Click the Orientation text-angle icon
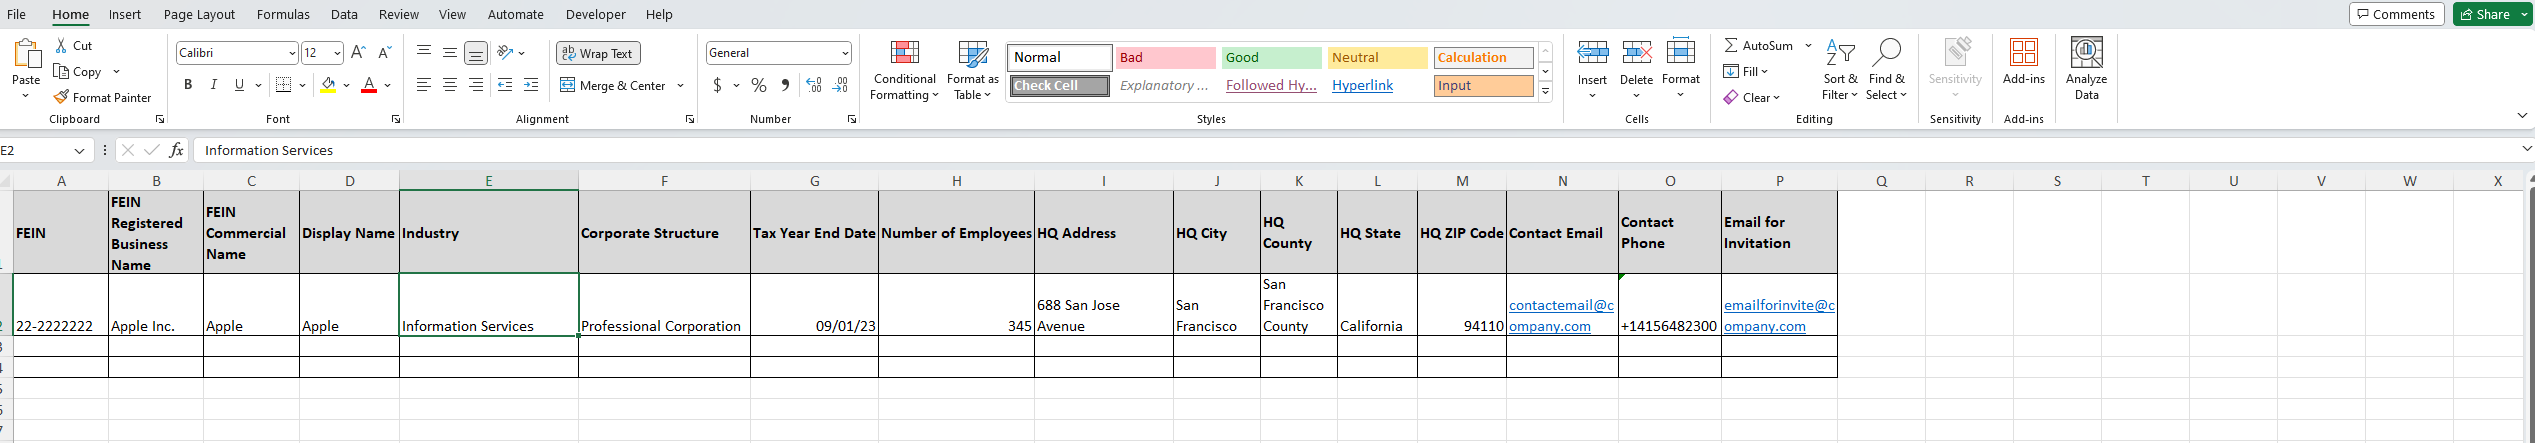Viewport: 2535px width, 443px height. (506, 52)
